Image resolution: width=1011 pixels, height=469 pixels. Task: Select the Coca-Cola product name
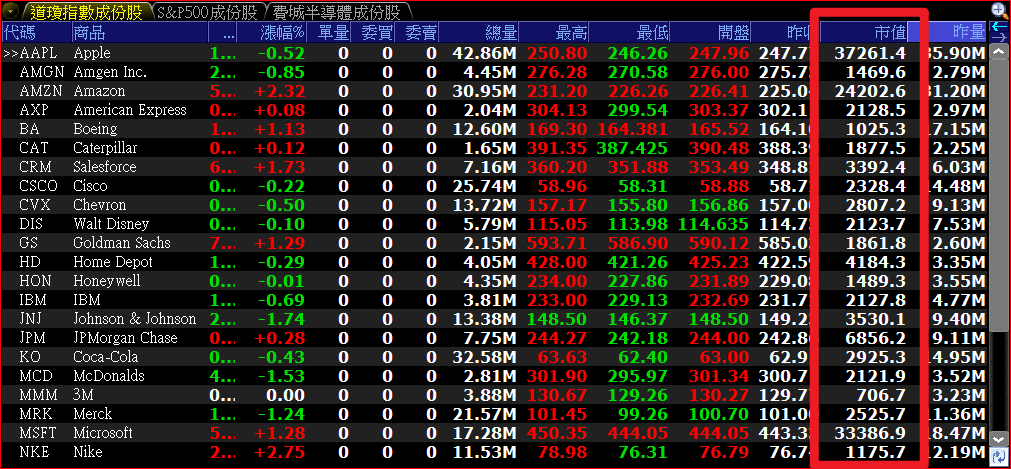(x=106, y=357)
